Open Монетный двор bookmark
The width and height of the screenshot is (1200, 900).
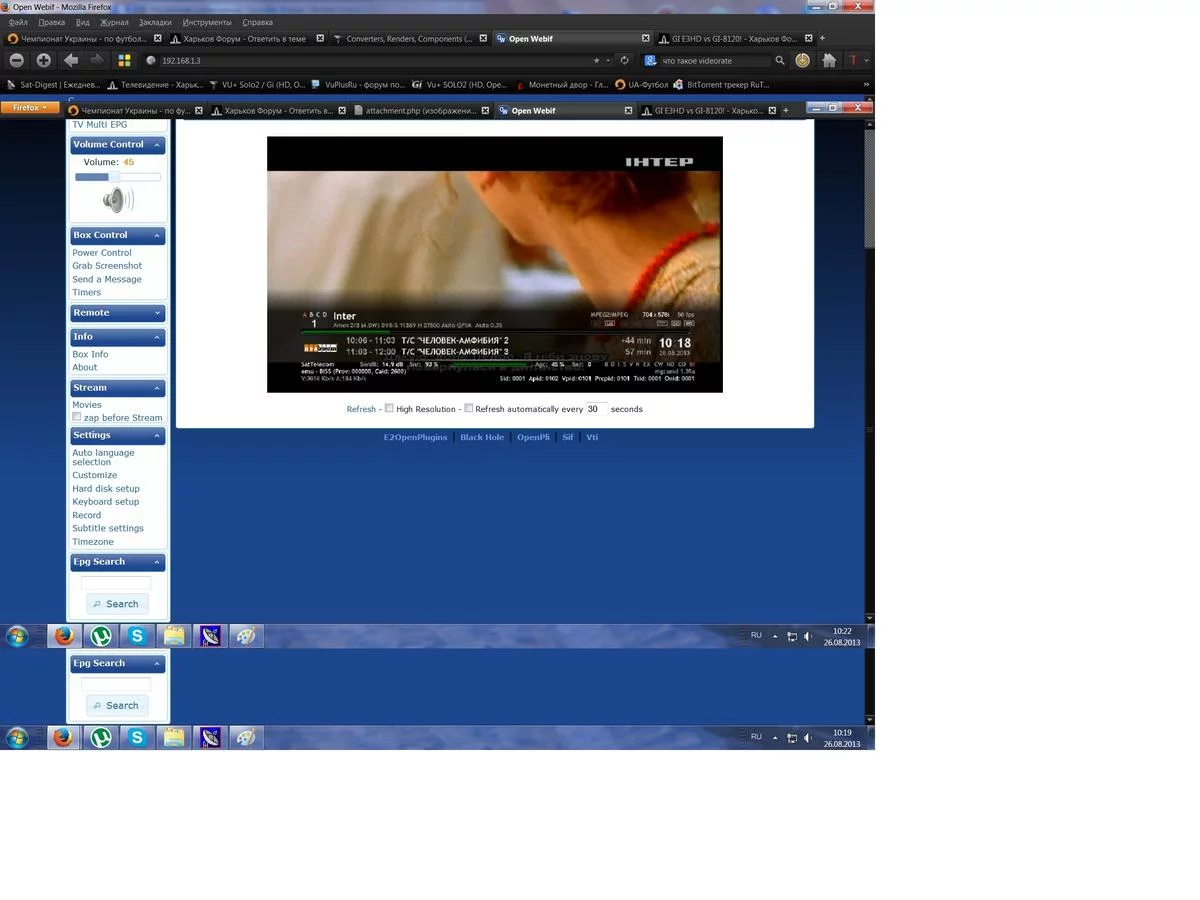561,85
